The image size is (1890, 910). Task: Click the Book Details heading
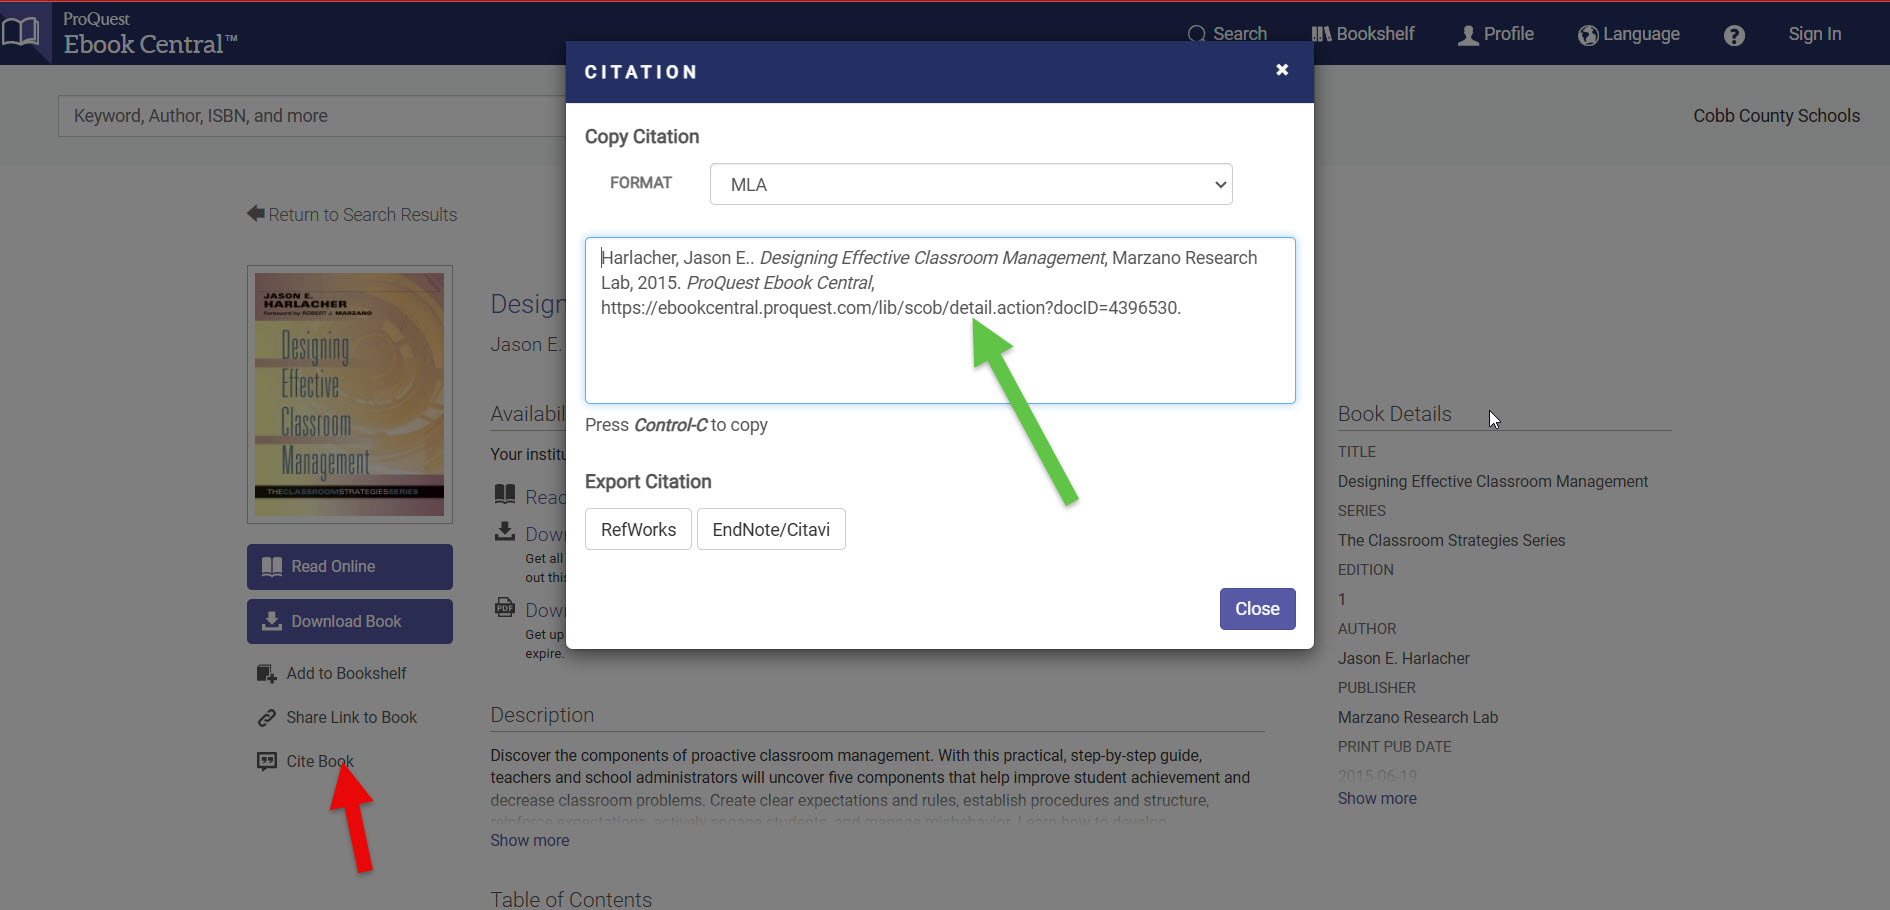click(x=1395, y=414)
